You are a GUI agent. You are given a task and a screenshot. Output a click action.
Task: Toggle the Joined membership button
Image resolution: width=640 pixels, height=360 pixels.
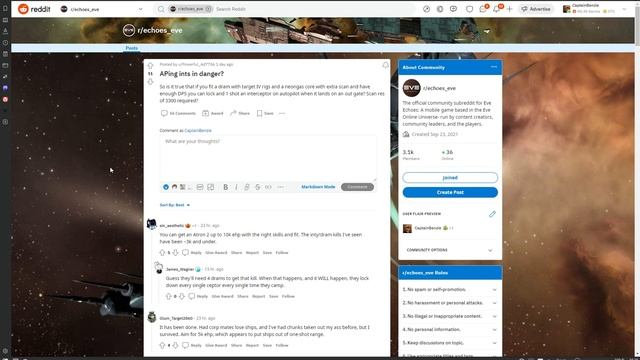(x=450, y=178)
